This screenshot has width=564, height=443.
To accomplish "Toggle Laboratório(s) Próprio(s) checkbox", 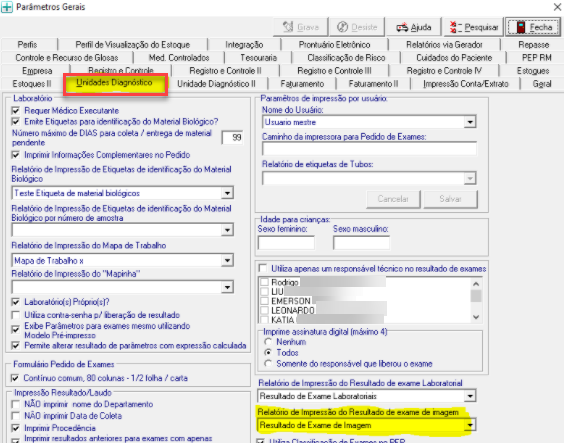I will pyautogui.click(x=16, y=302).
